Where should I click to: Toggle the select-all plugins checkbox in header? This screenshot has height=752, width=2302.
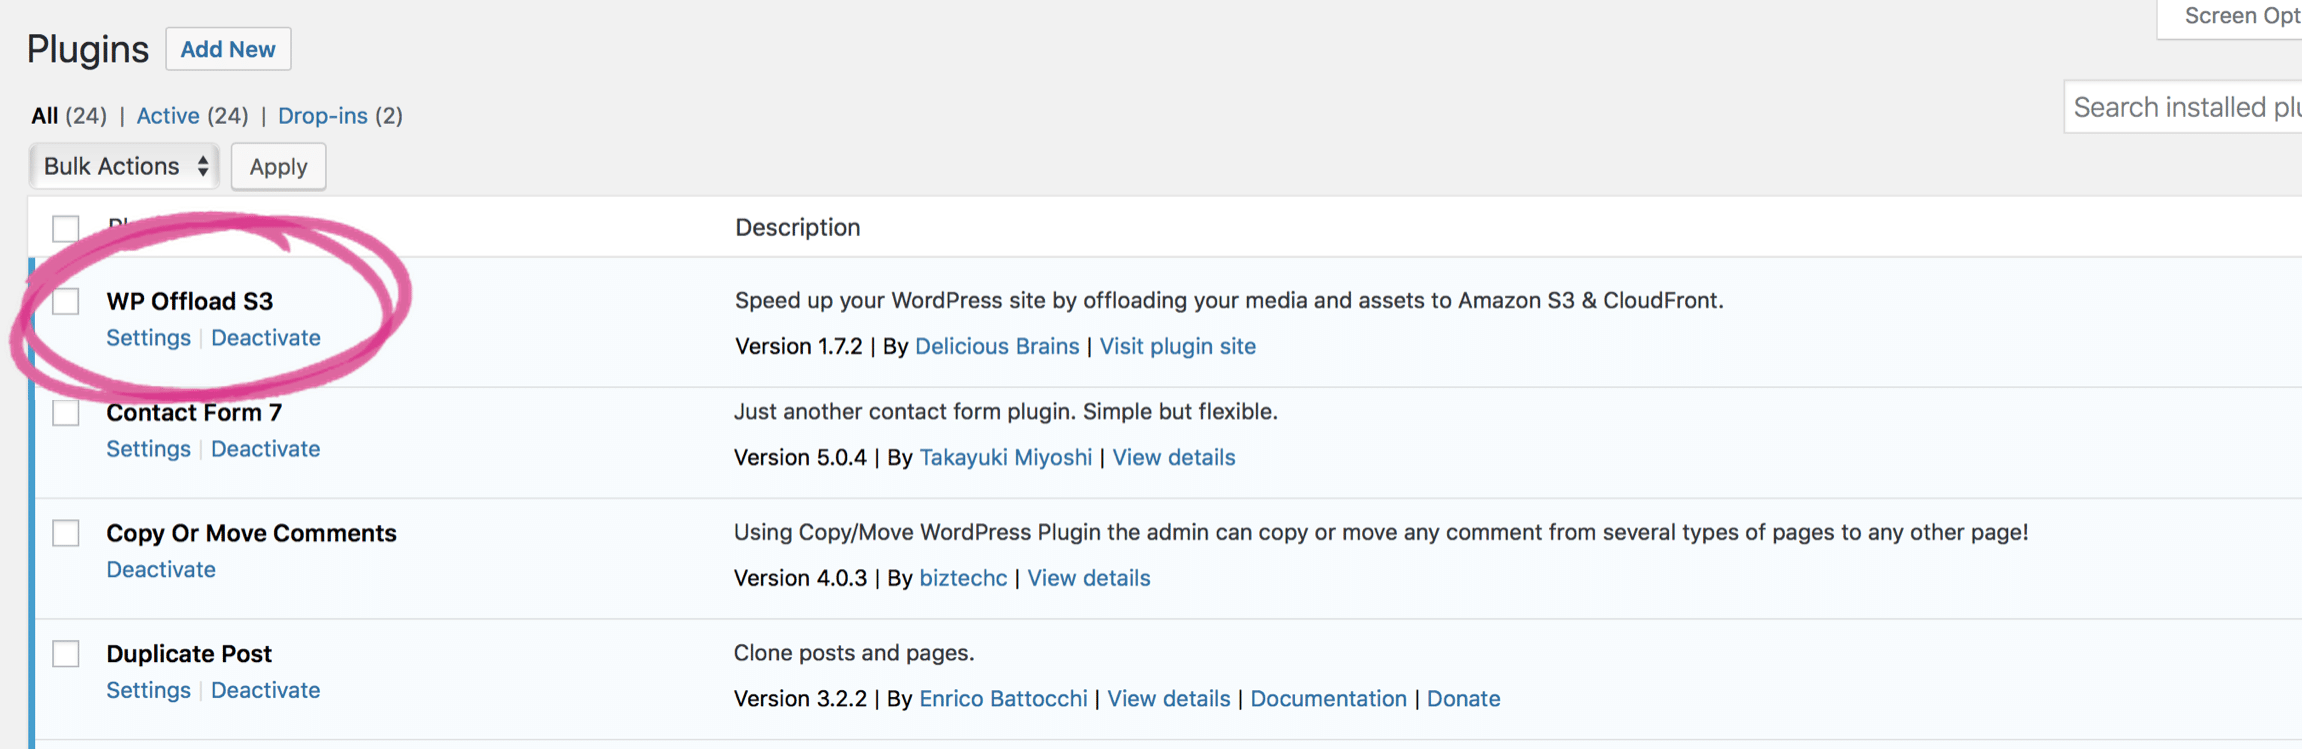[66, 228]
